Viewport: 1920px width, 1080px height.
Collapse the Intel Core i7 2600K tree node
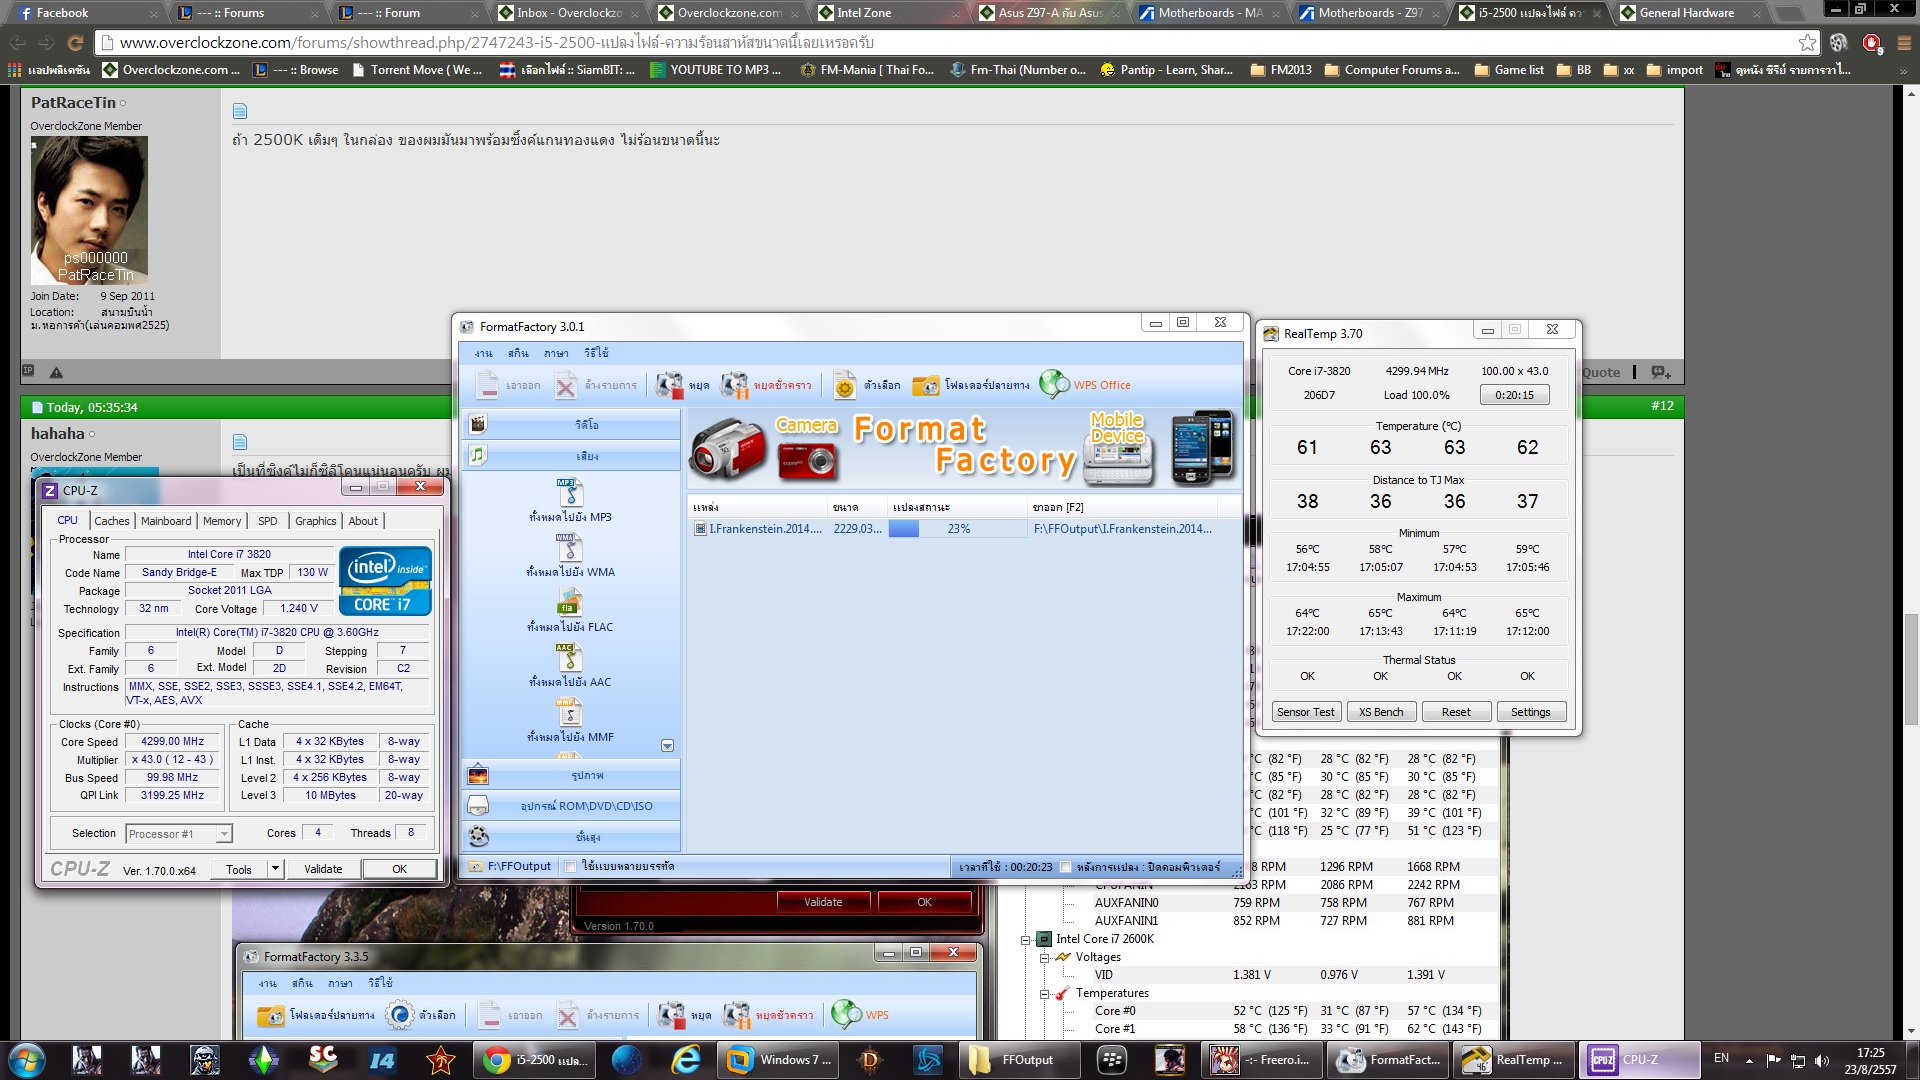click(x=1025, y=940)
